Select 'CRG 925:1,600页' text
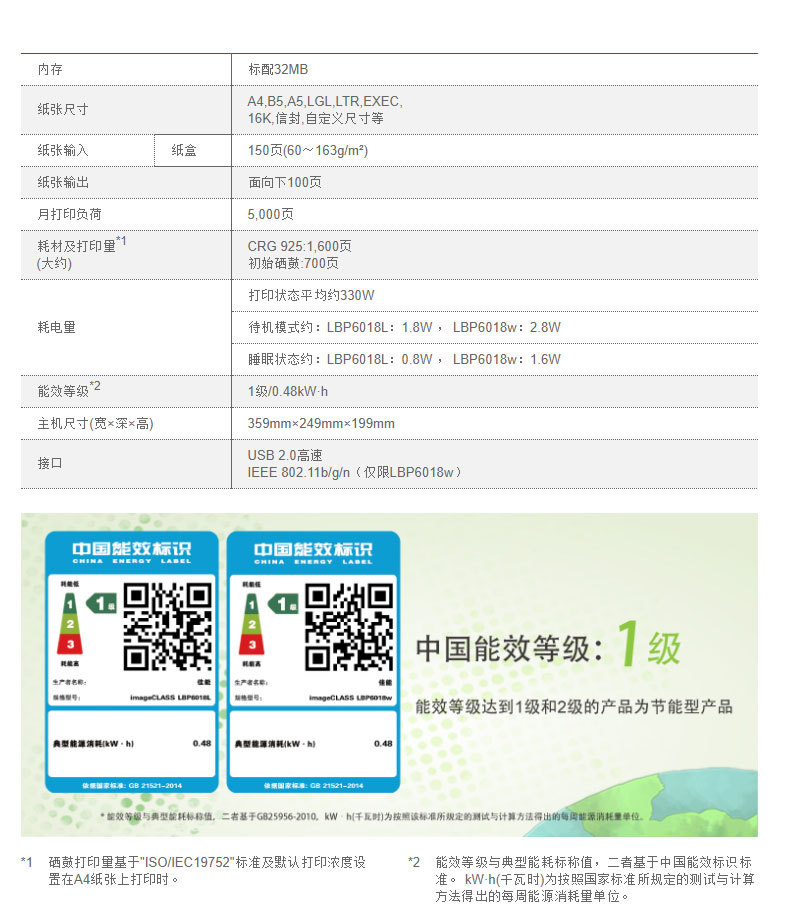790x913 pixels. point(300,246)
